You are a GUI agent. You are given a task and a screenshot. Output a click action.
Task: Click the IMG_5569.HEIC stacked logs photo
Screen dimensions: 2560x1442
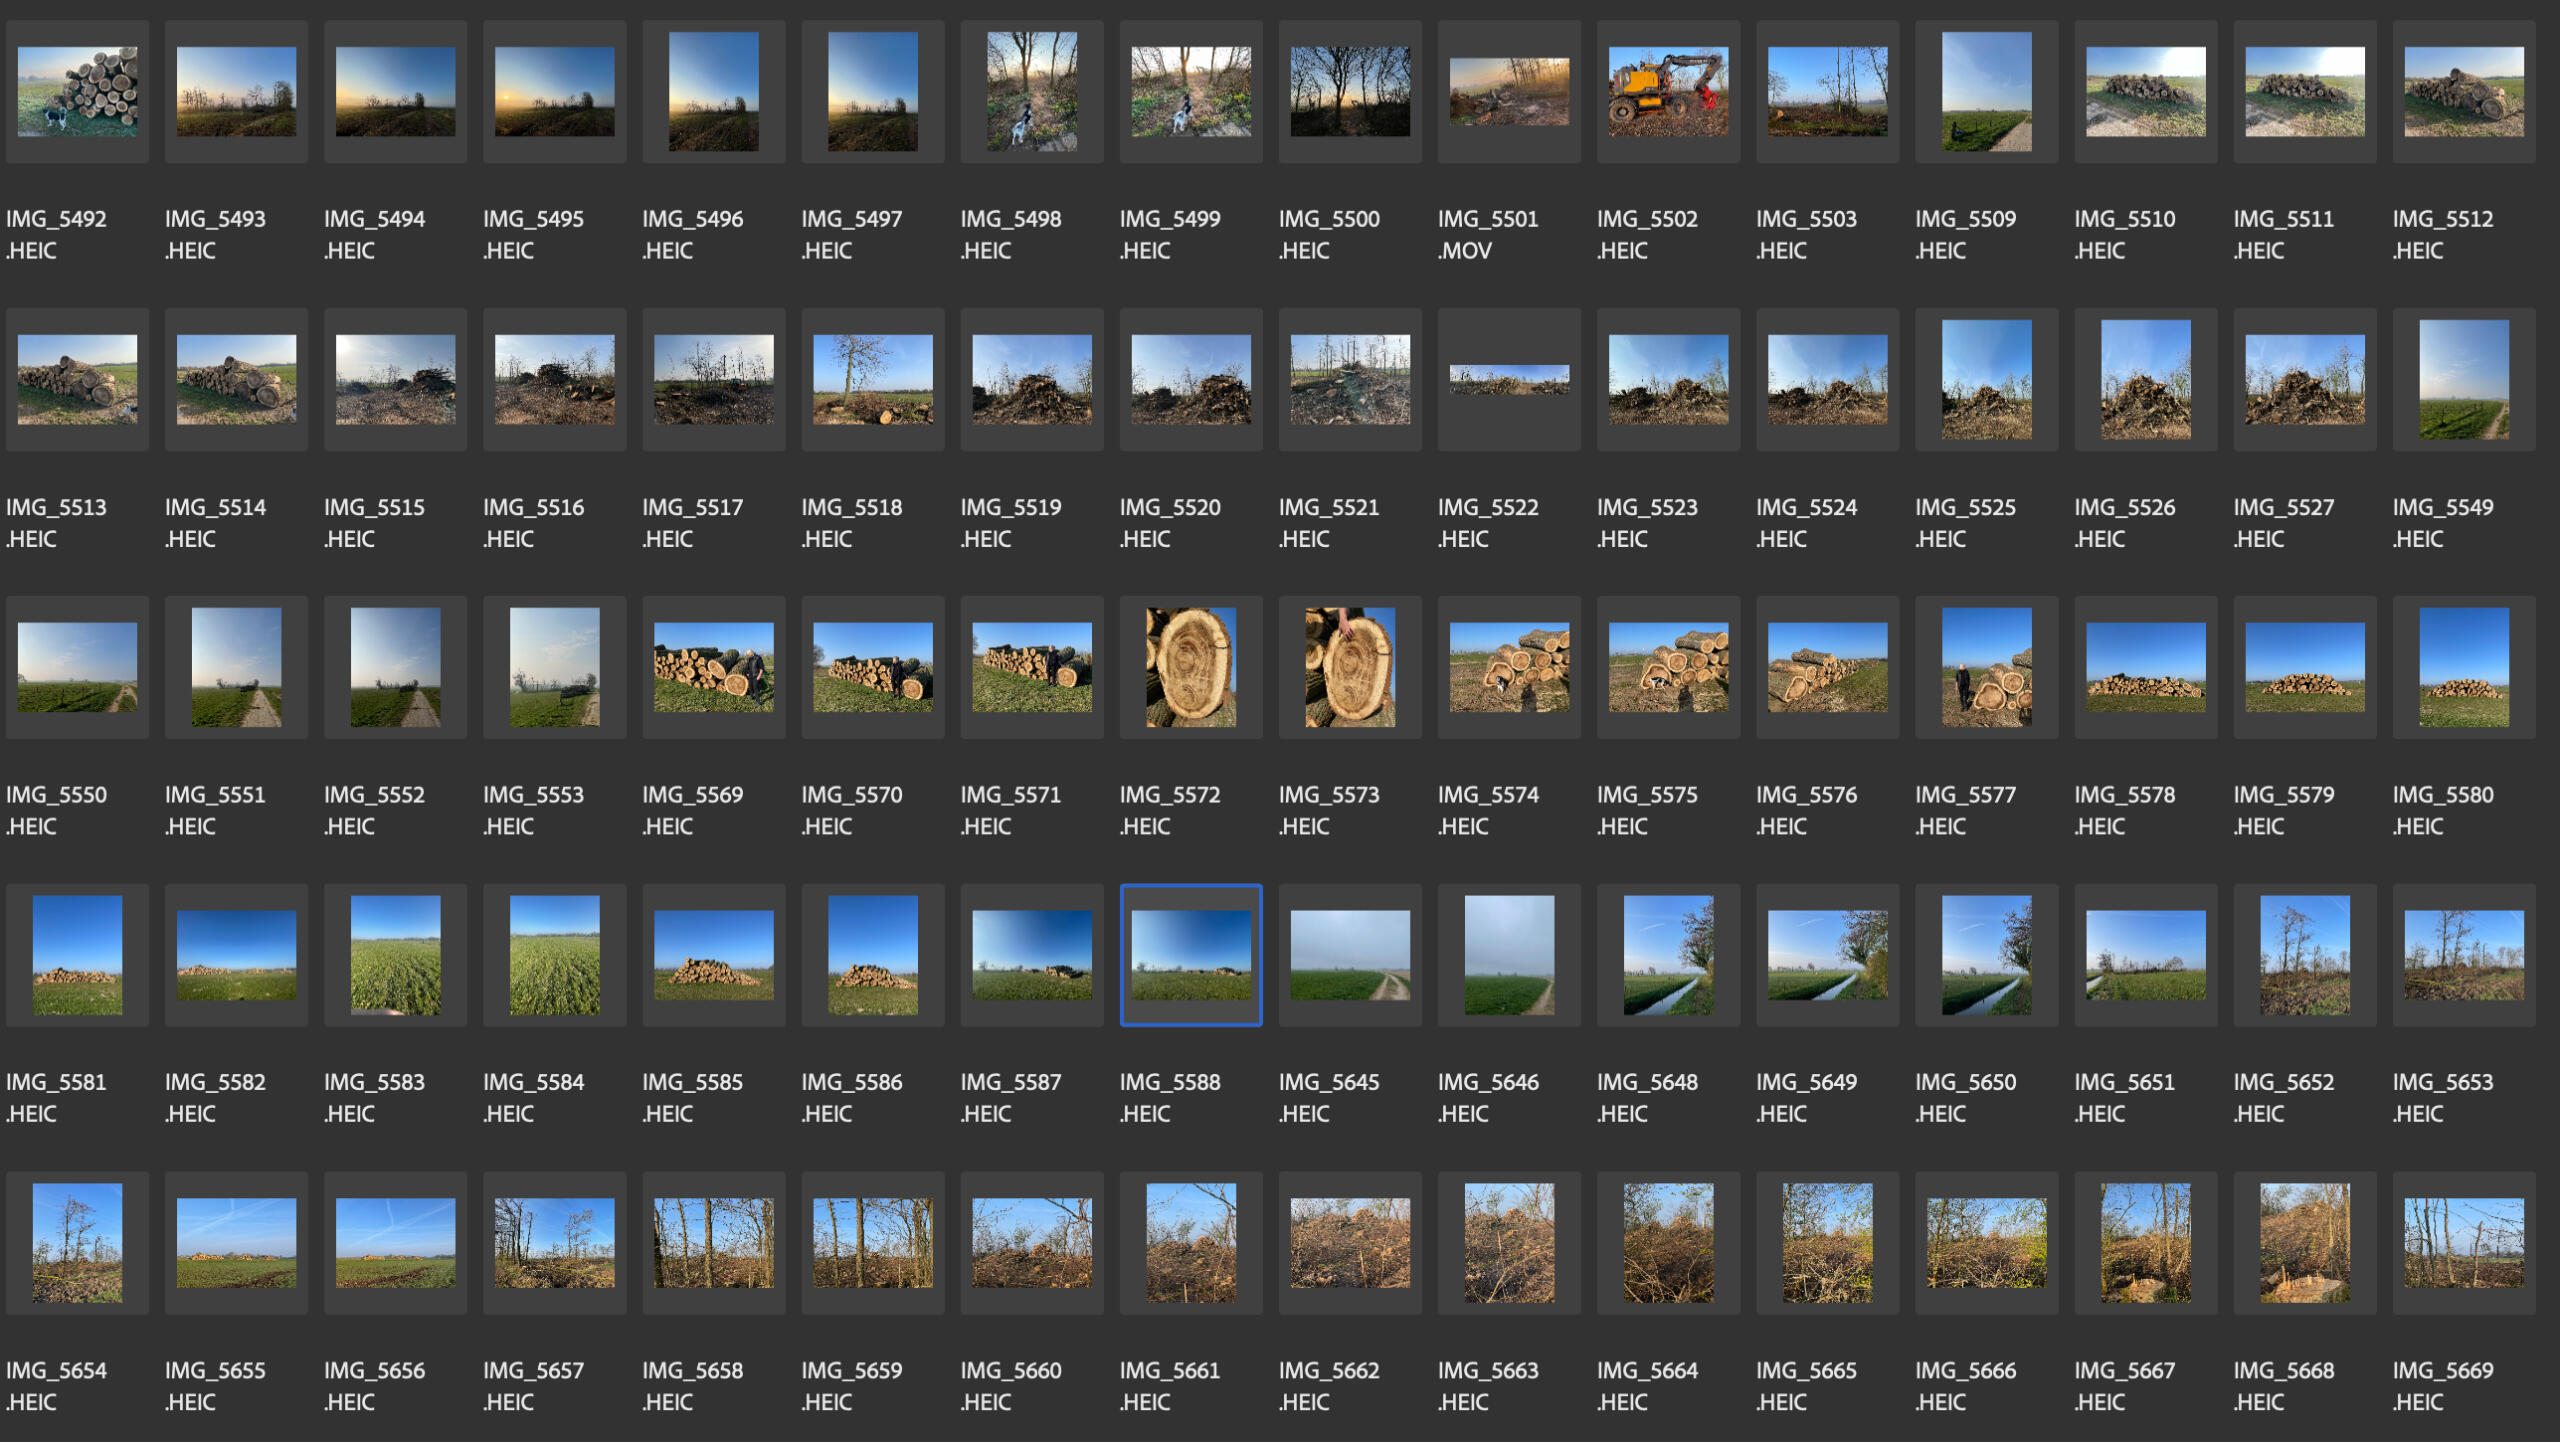(x=713, y=667)
